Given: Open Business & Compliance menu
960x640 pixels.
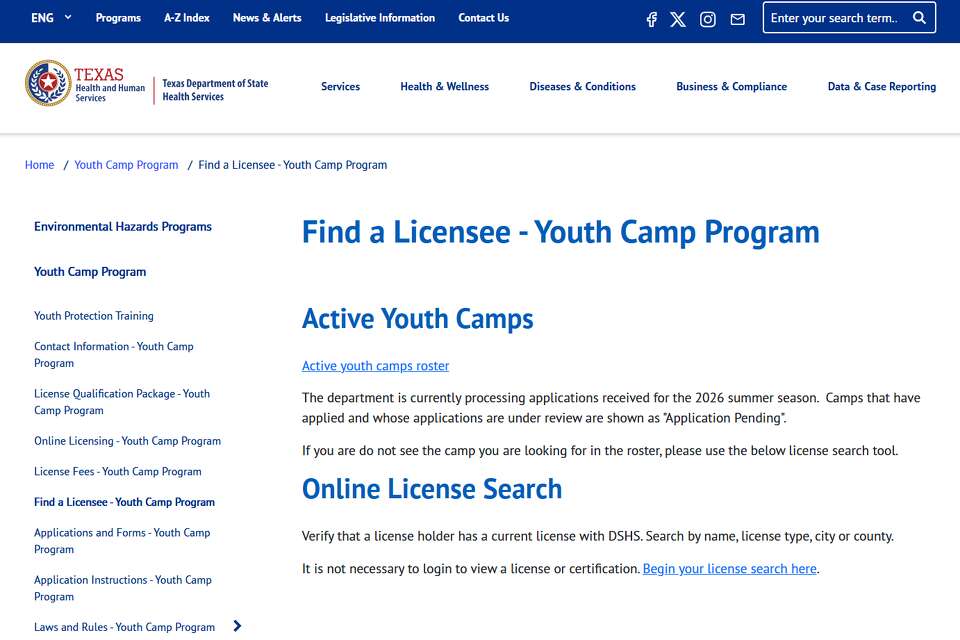Looking at the screenshot, I should click(732, 86).
